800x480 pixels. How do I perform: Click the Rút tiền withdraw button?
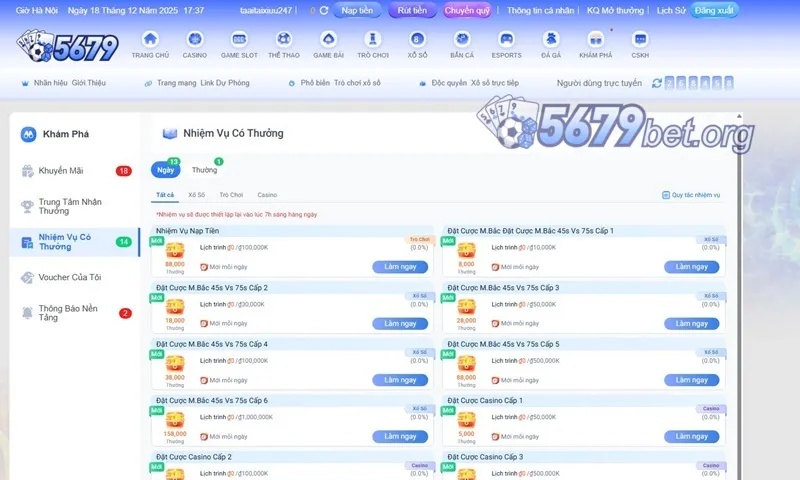point(412,10)
